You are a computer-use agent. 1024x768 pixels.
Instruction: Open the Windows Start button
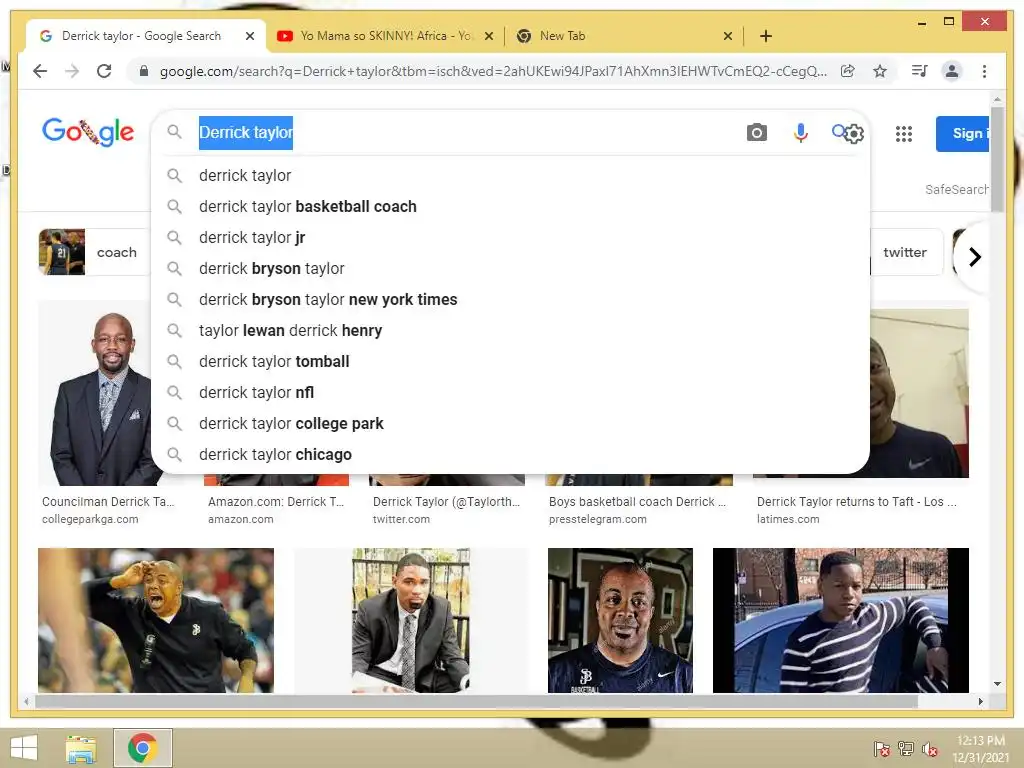(x=24, y=748)
